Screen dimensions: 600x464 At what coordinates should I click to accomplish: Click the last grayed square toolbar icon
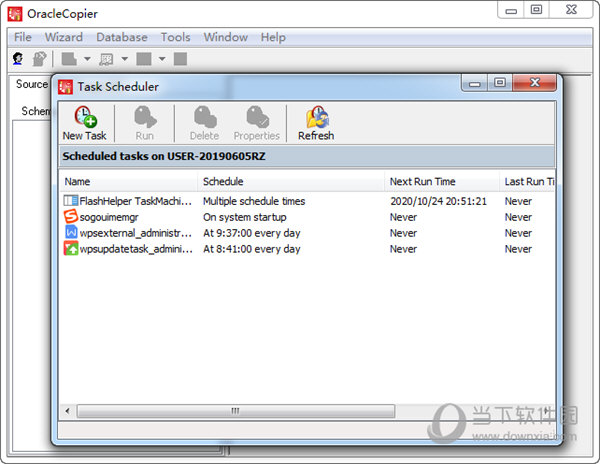point(180,59)
